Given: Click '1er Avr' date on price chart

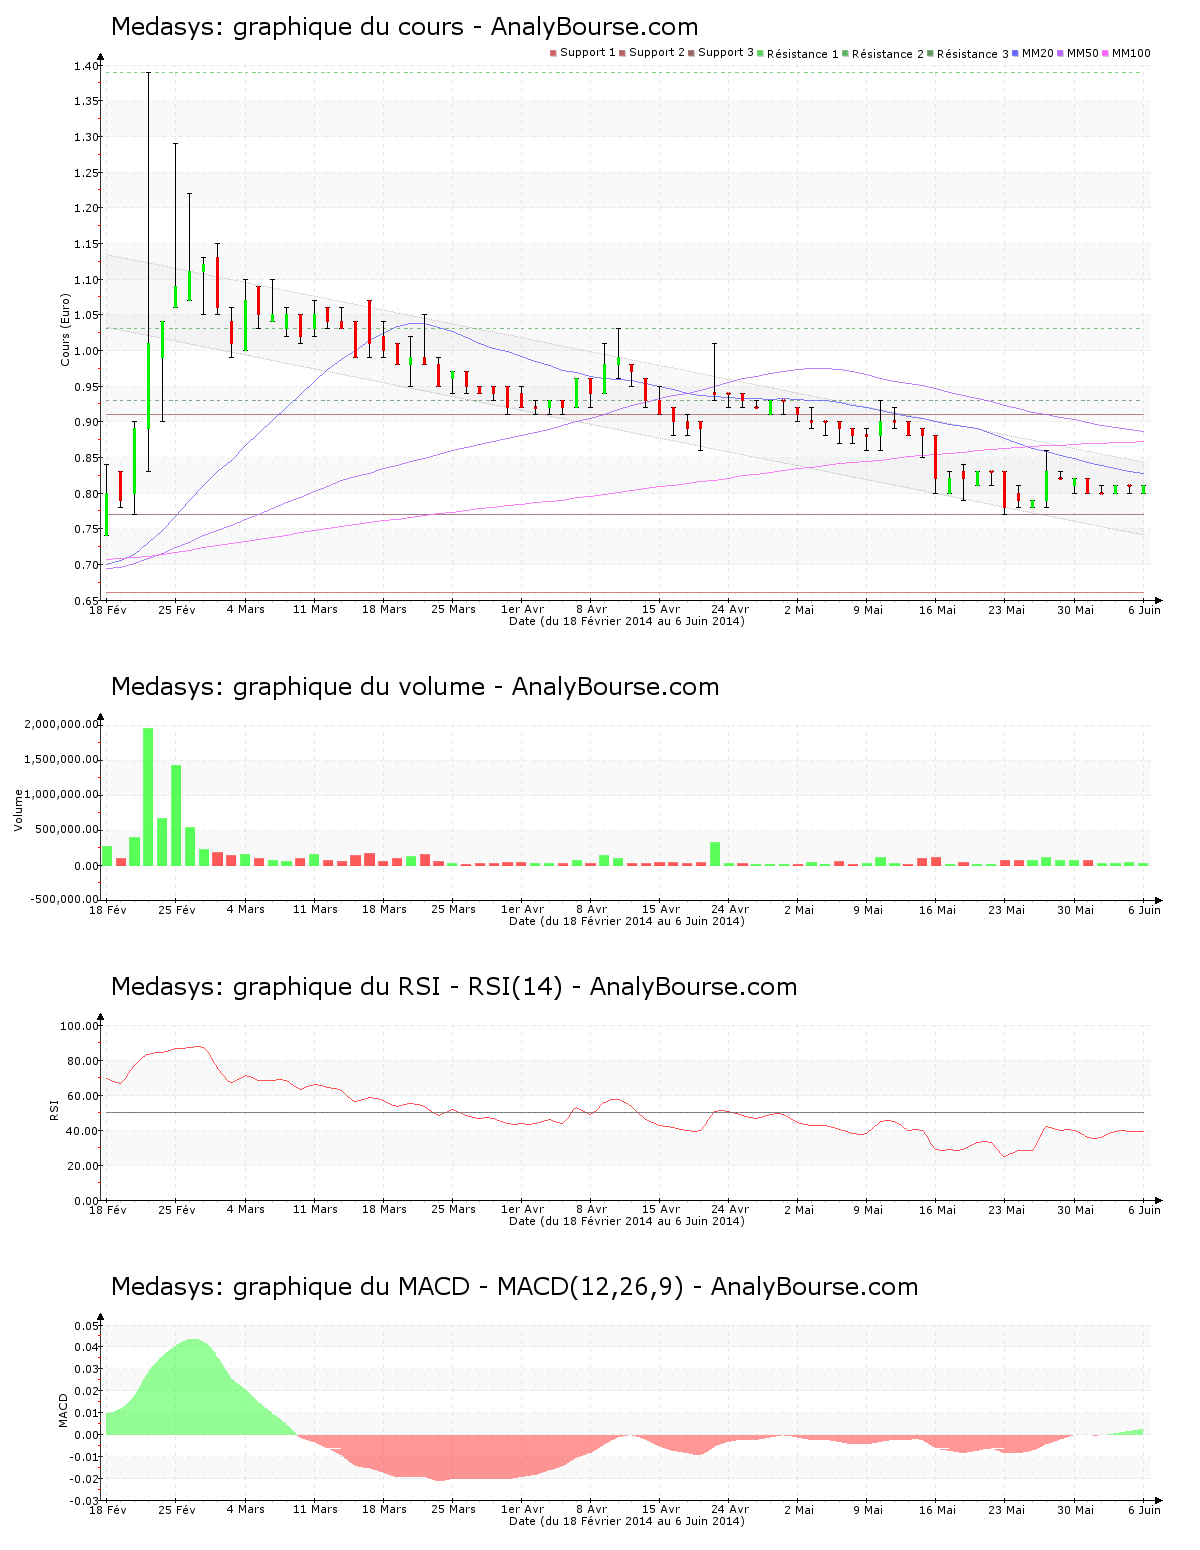Looking at the screenshot, I should pos(522,609).
